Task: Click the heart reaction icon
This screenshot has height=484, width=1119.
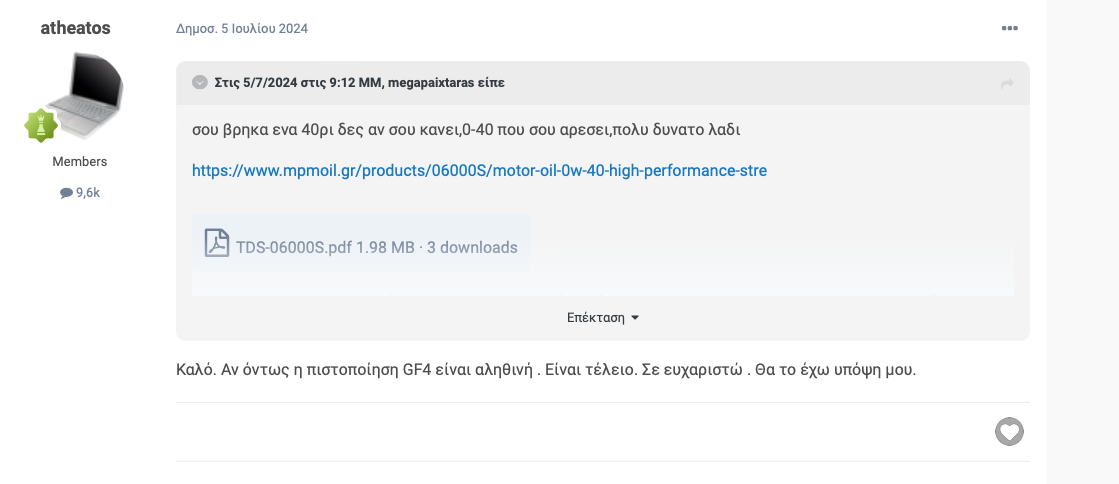Action: coord(1009,432)
